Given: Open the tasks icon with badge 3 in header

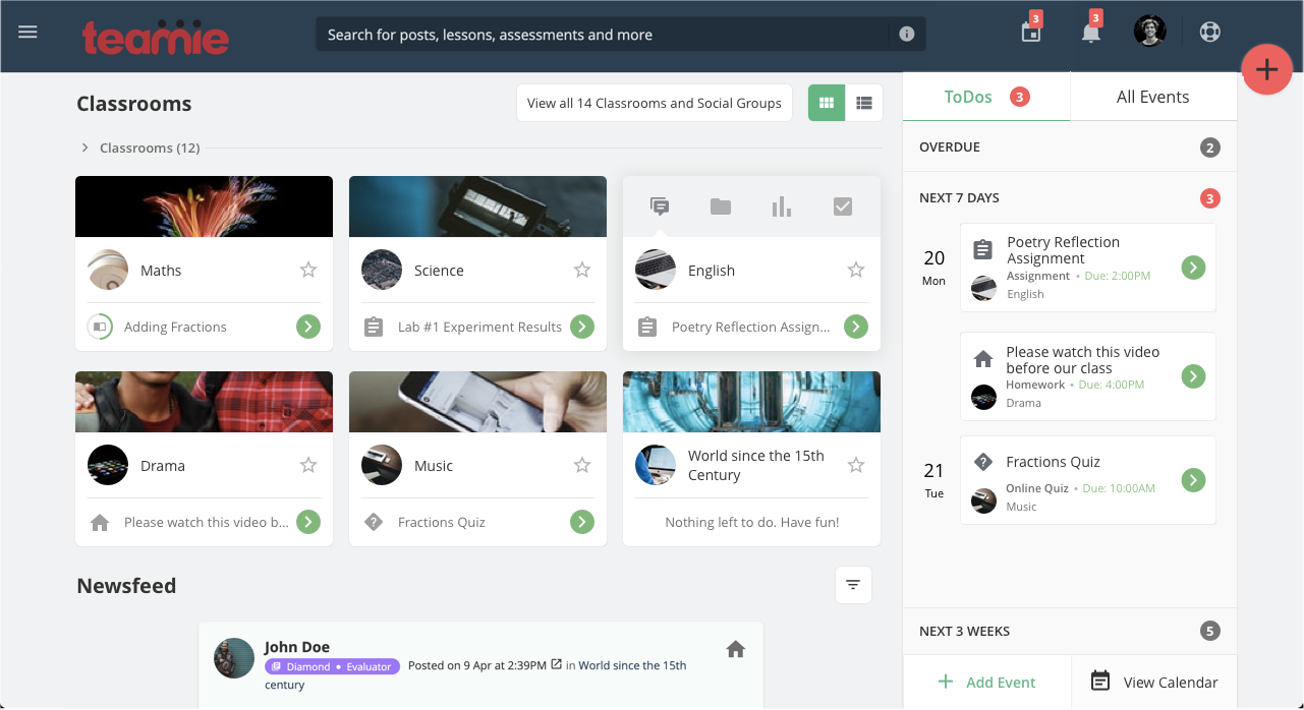Looking at the screenshot, I should (1031, 32).
